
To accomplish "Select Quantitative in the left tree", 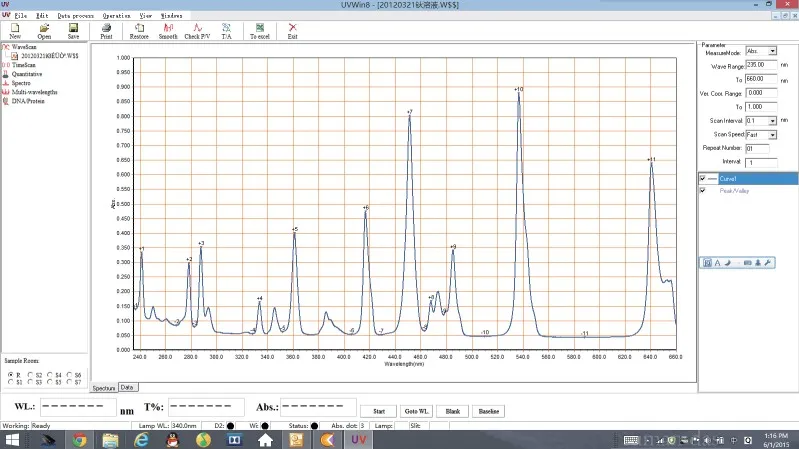I will point(27,73).
